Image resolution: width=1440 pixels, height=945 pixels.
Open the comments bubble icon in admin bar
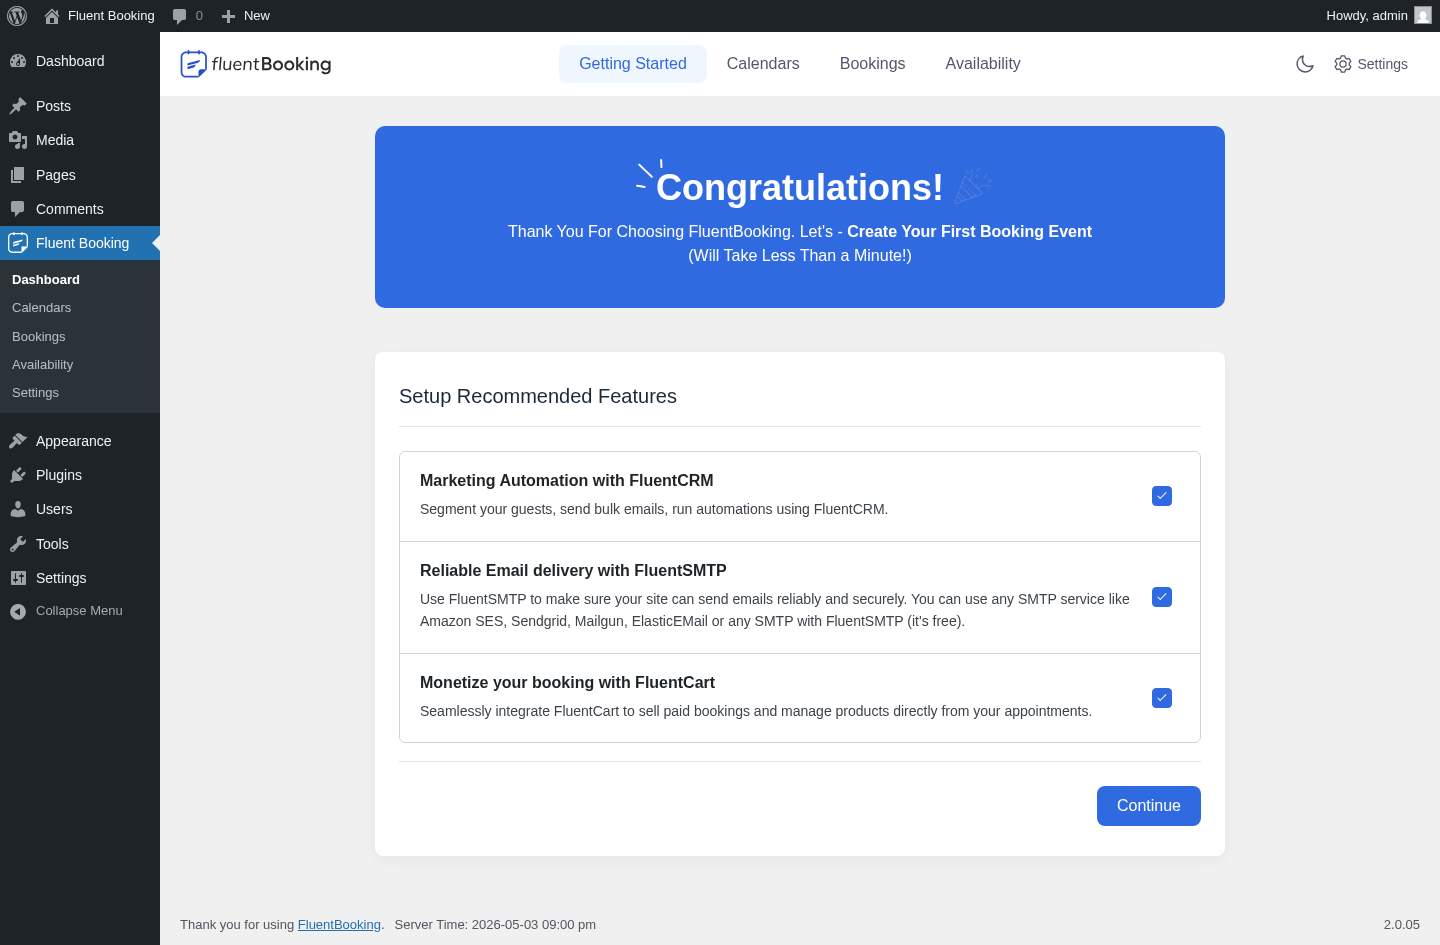tap(179, 16)
